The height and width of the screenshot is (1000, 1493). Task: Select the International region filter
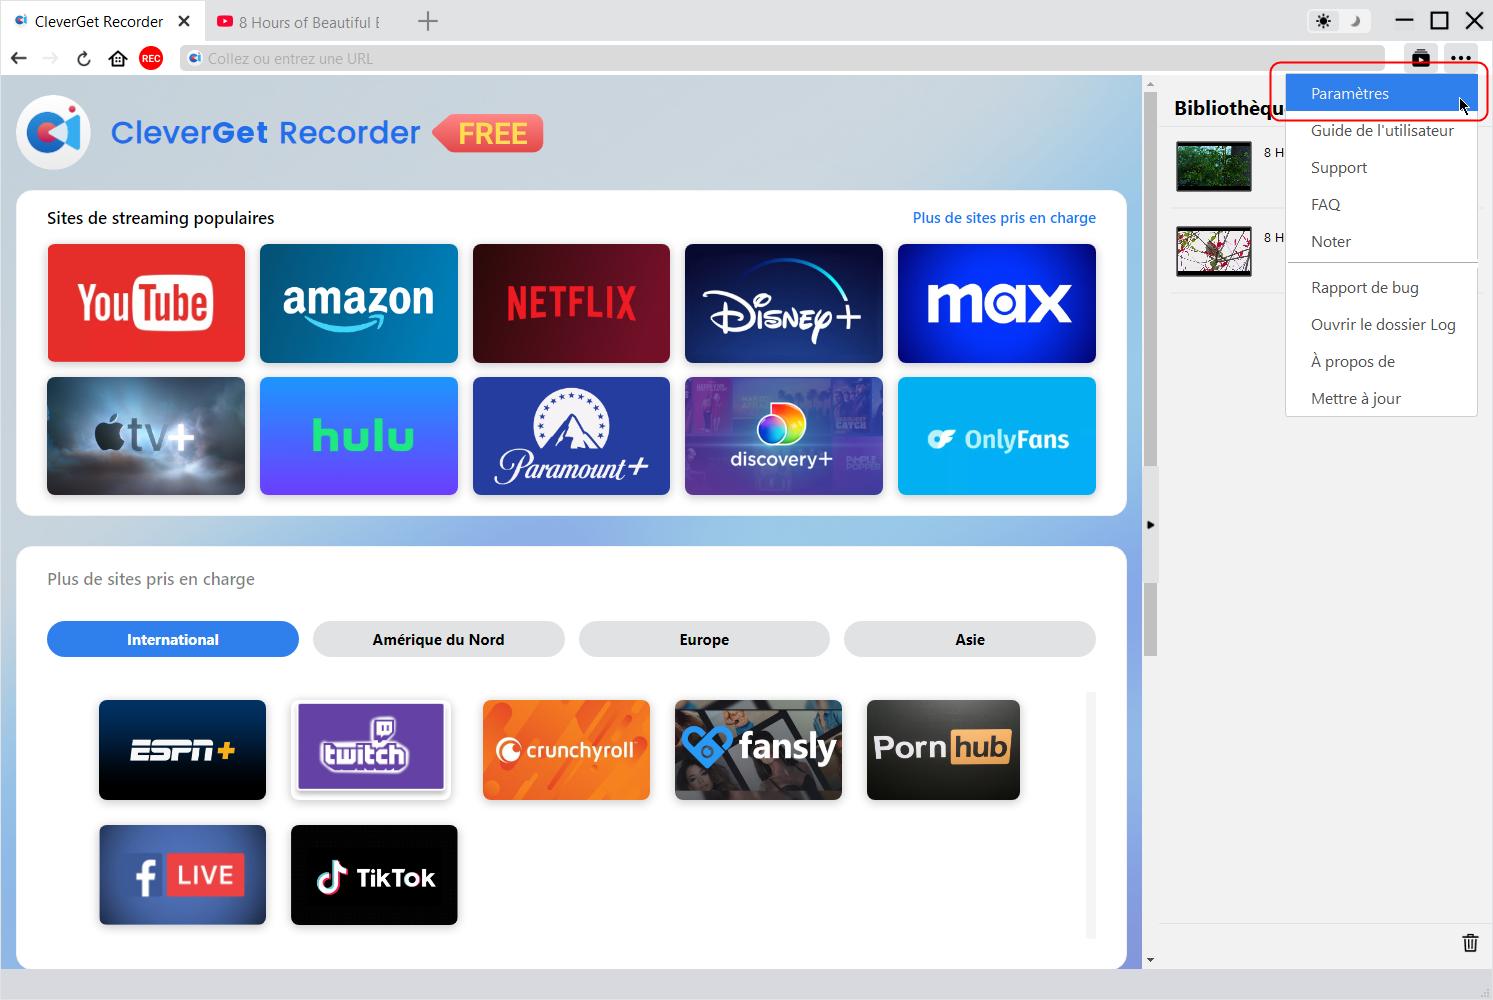click(x=173, y=639)
